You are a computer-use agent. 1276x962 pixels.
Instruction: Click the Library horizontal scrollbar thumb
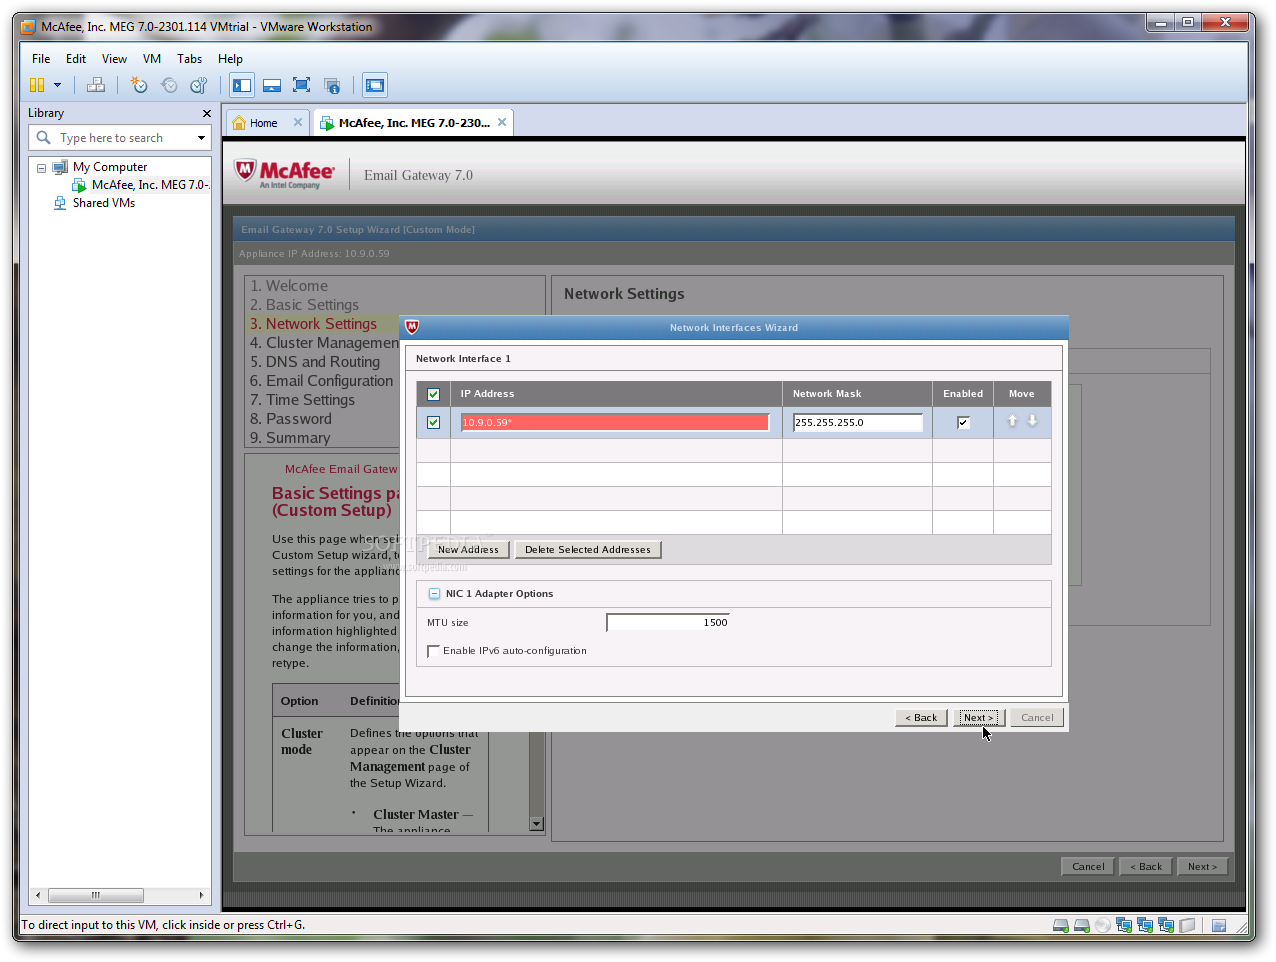[x=96, y=895]
